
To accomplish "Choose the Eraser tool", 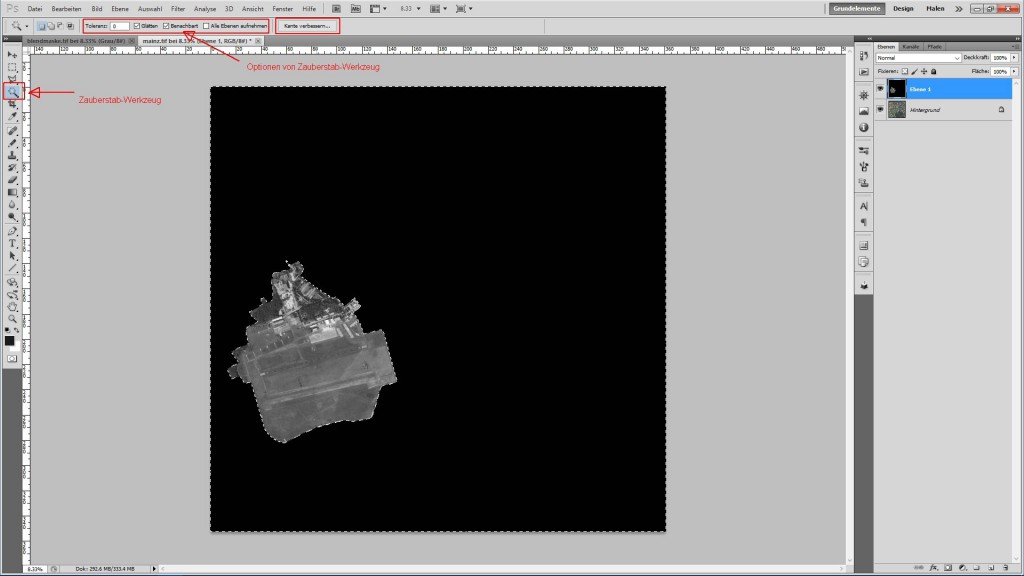I will click(13, 180).
